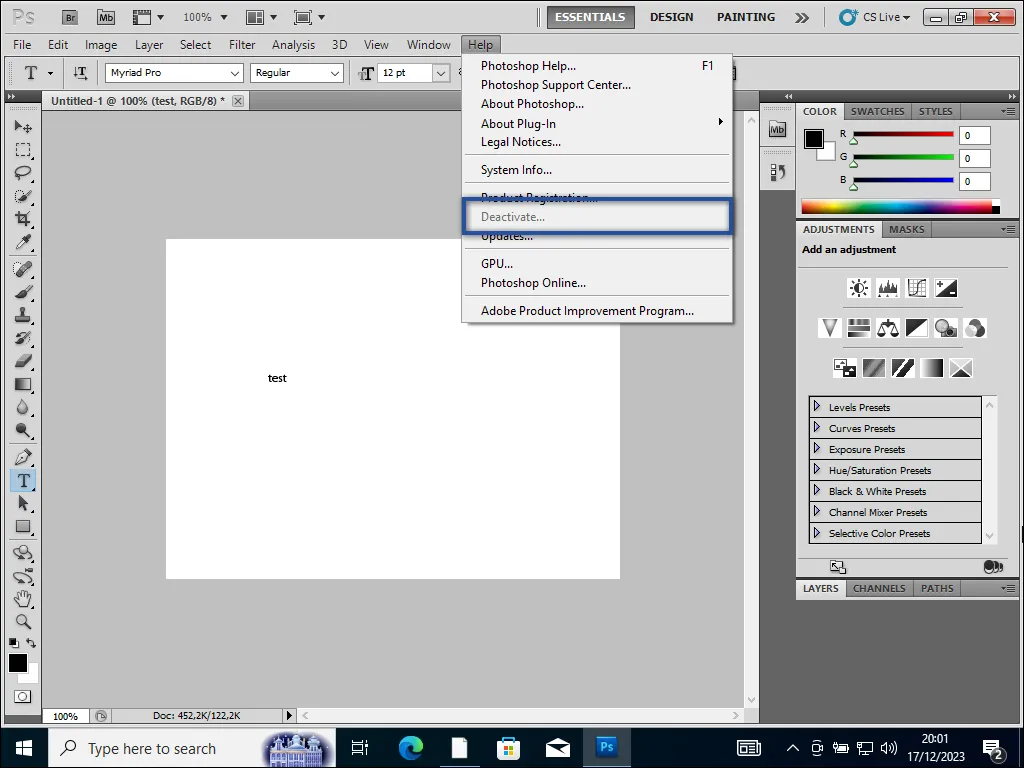This screenshot has height=768, width=1024.
Task: Expand Levels Presets
Action: click(817, 406)
